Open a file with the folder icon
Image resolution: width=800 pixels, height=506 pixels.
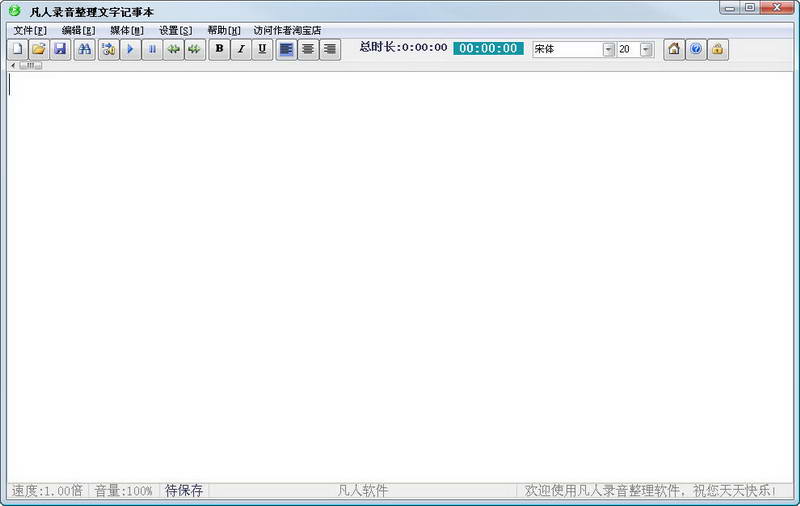[x=39, y=49]
